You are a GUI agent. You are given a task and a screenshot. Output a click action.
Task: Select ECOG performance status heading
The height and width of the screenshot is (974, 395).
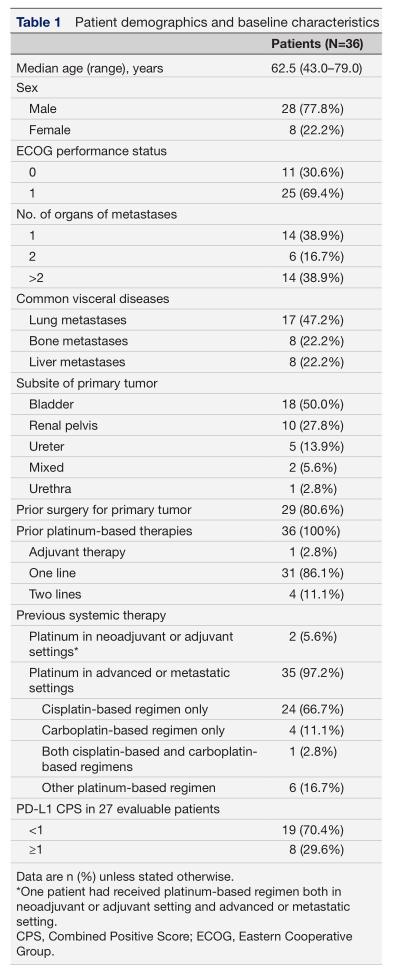[91, 151]
